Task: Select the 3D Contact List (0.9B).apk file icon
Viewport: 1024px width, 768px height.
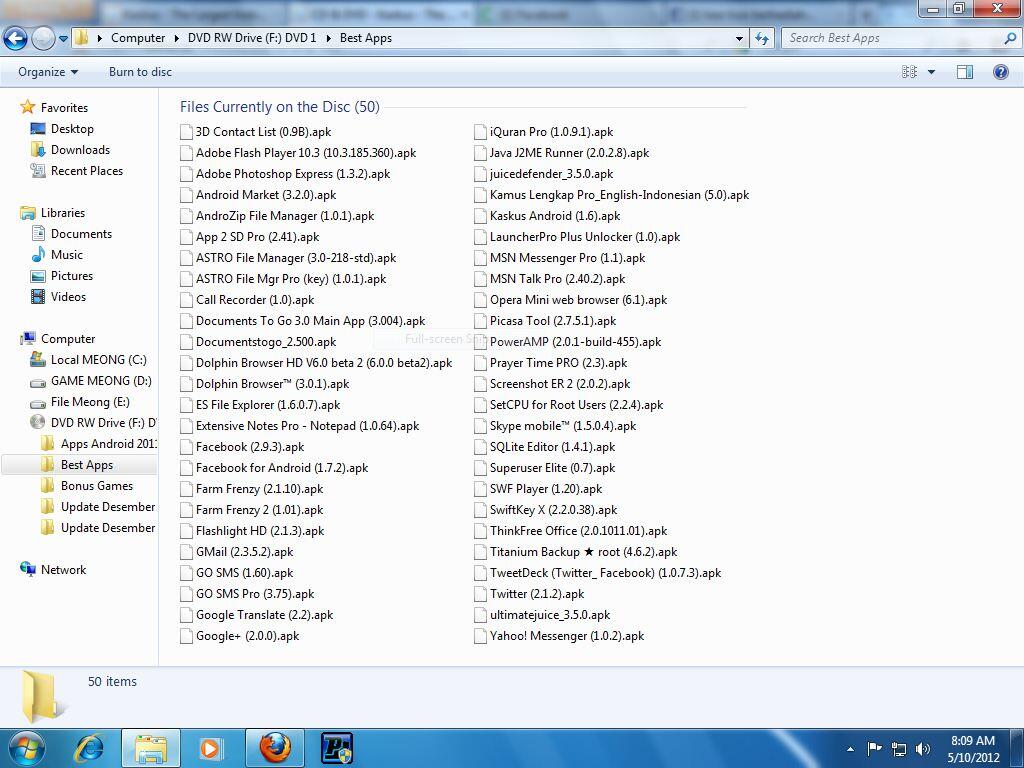Action: 187,132
